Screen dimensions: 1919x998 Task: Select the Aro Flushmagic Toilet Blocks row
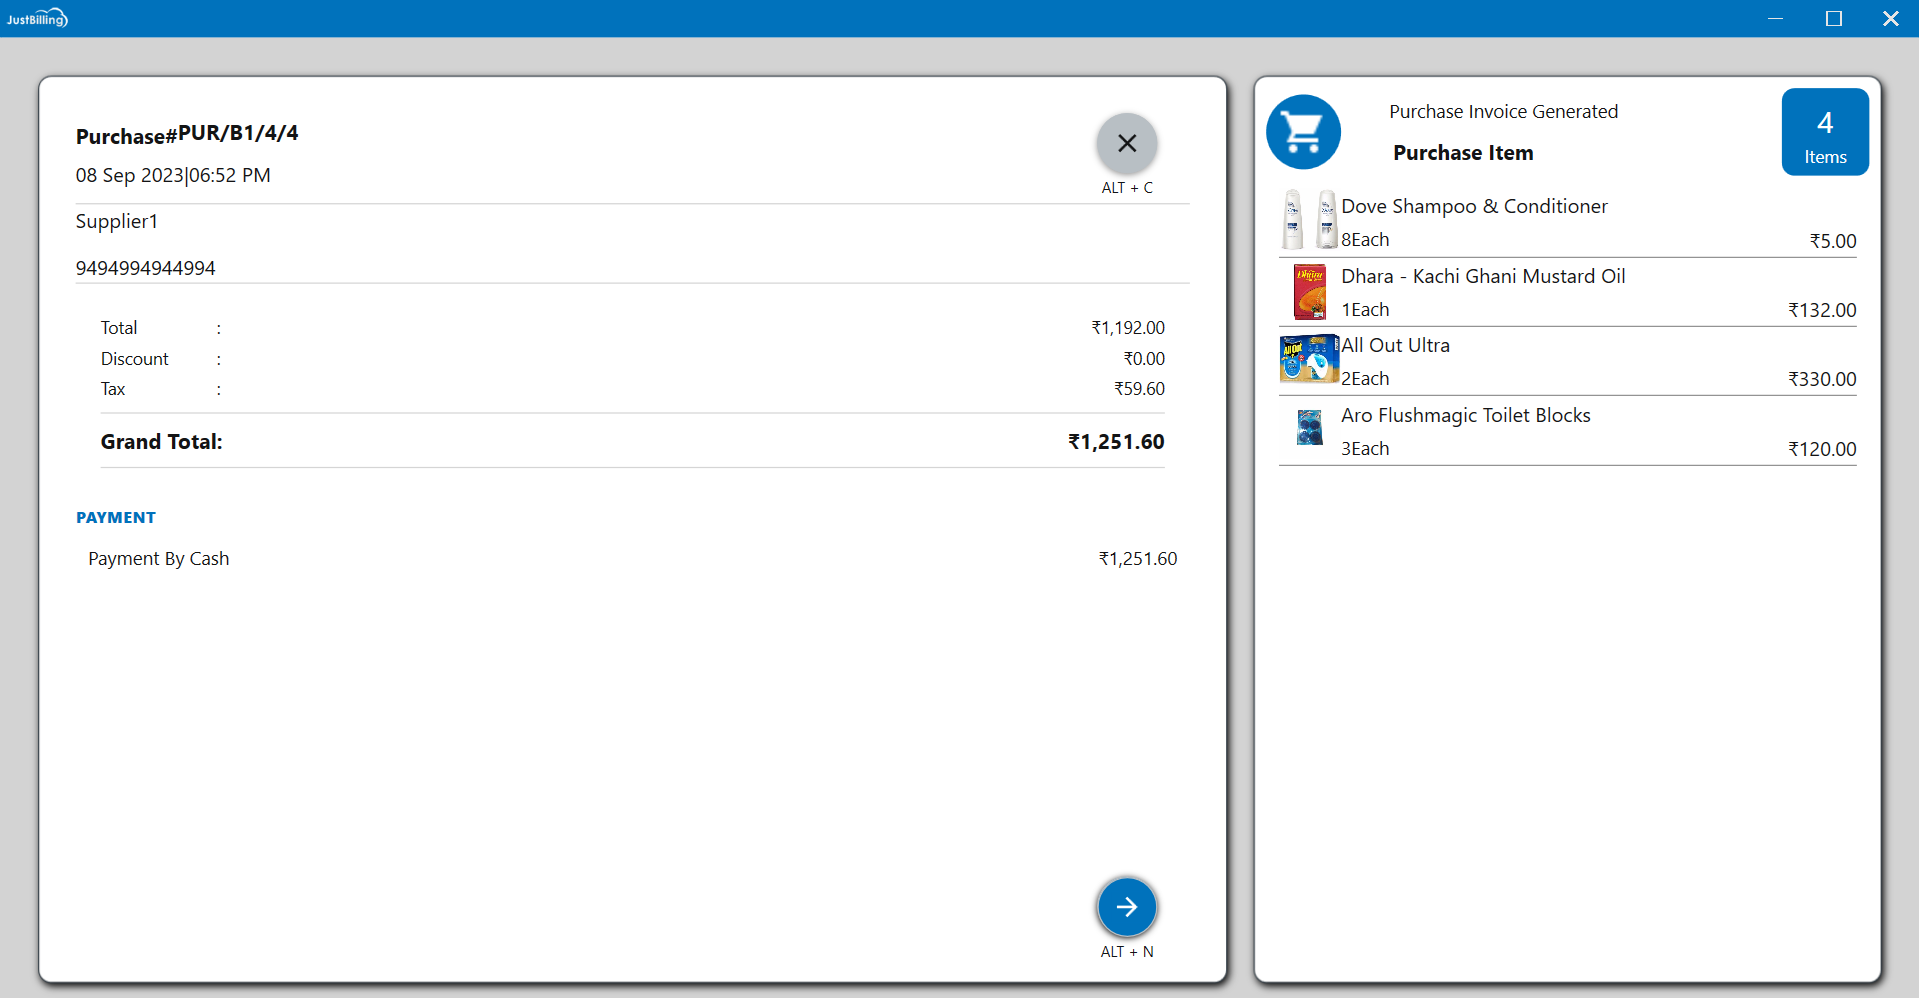coord(1465,415)
